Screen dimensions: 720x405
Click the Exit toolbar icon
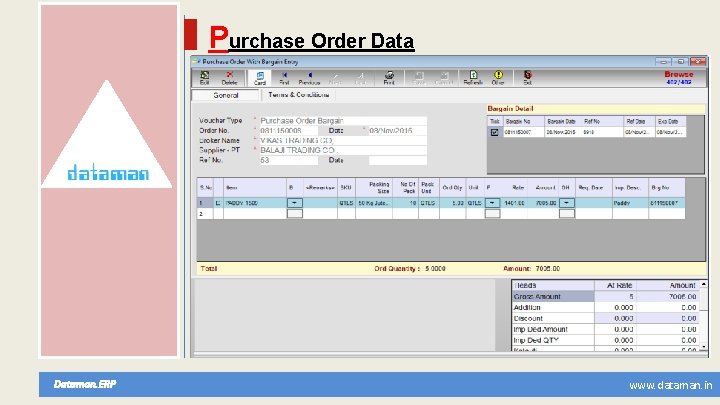click(528, 78)
